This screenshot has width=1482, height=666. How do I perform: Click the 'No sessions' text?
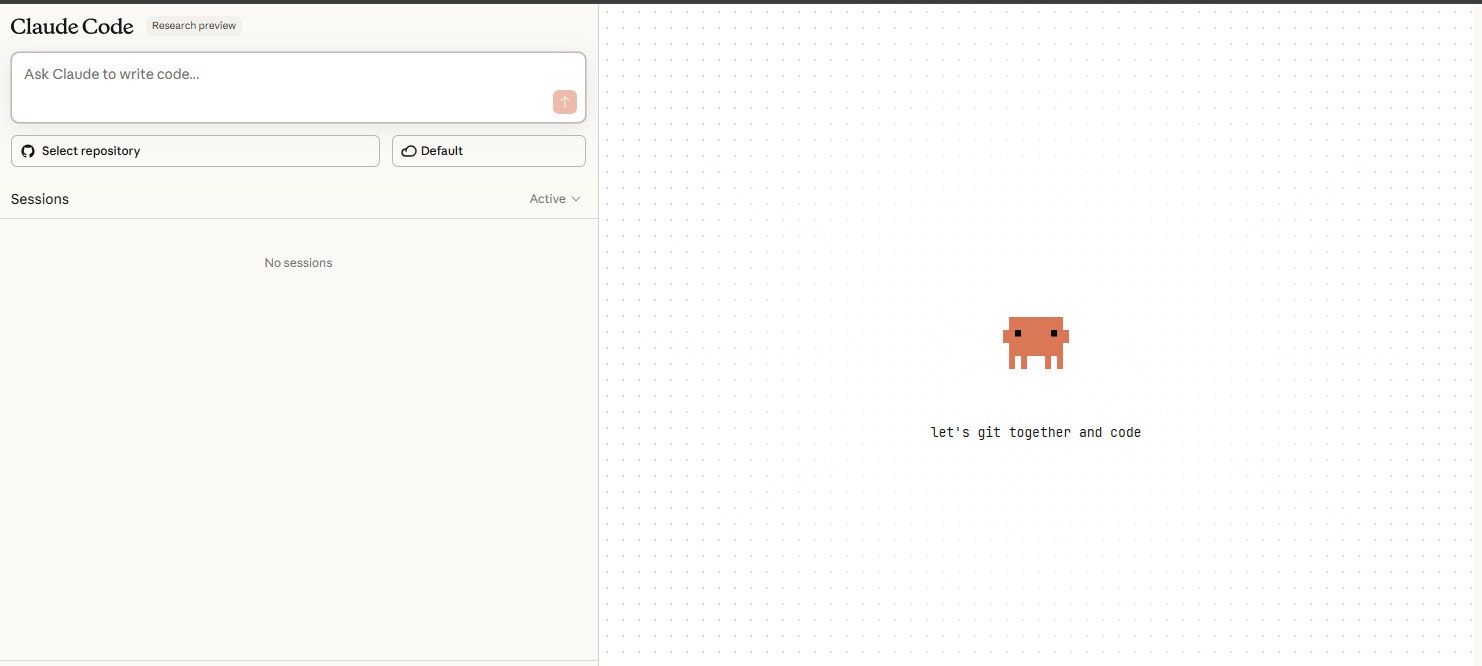[x=298, y=263]
